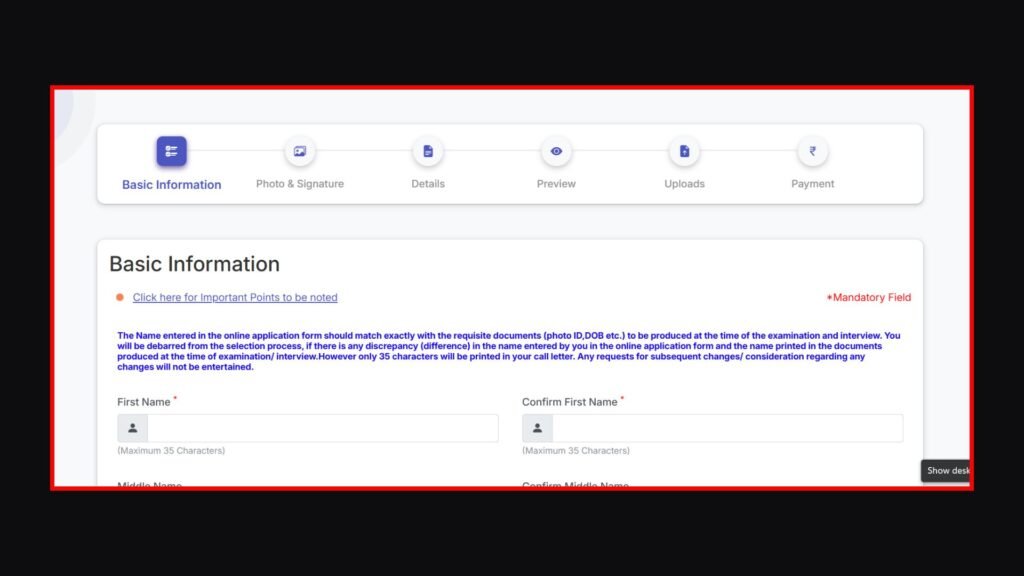This screenshot has height=576, width=1024.
Task: Jump to the Preview step label
Action: point(556,184)
